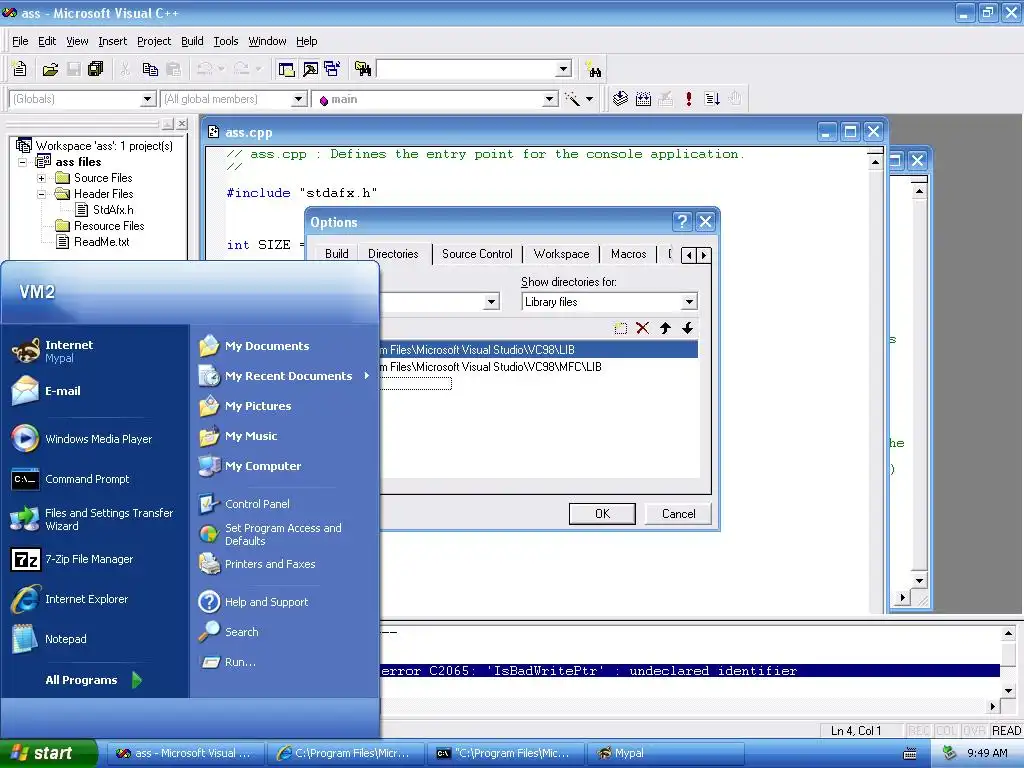Viewport: 1024px width, 768px height.
Task: Switch to Mypal taskbar button
Action: (x=665, y=753)
